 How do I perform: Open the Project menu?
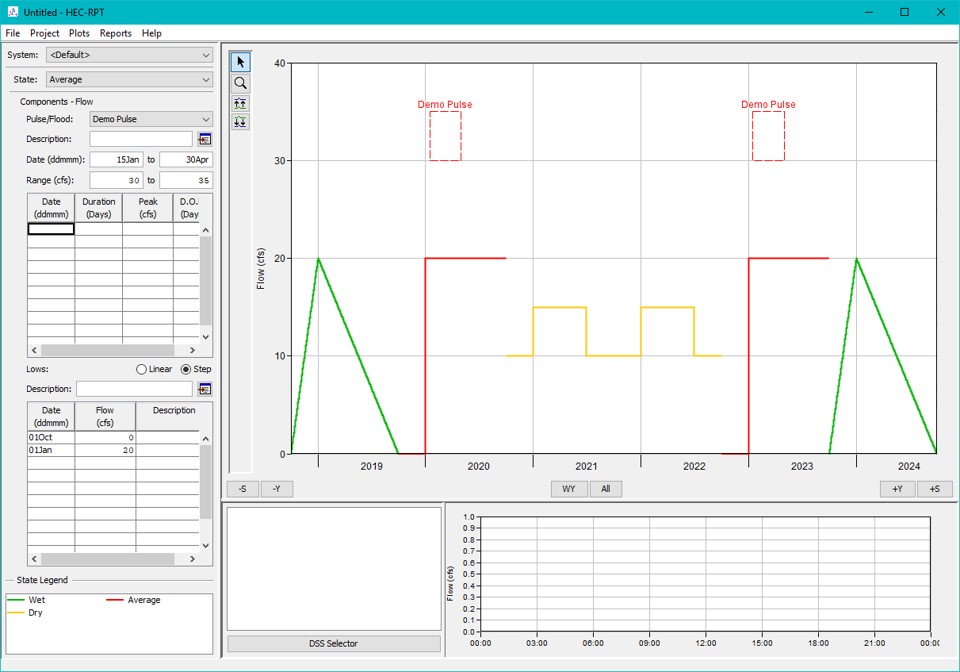point(45,33)
